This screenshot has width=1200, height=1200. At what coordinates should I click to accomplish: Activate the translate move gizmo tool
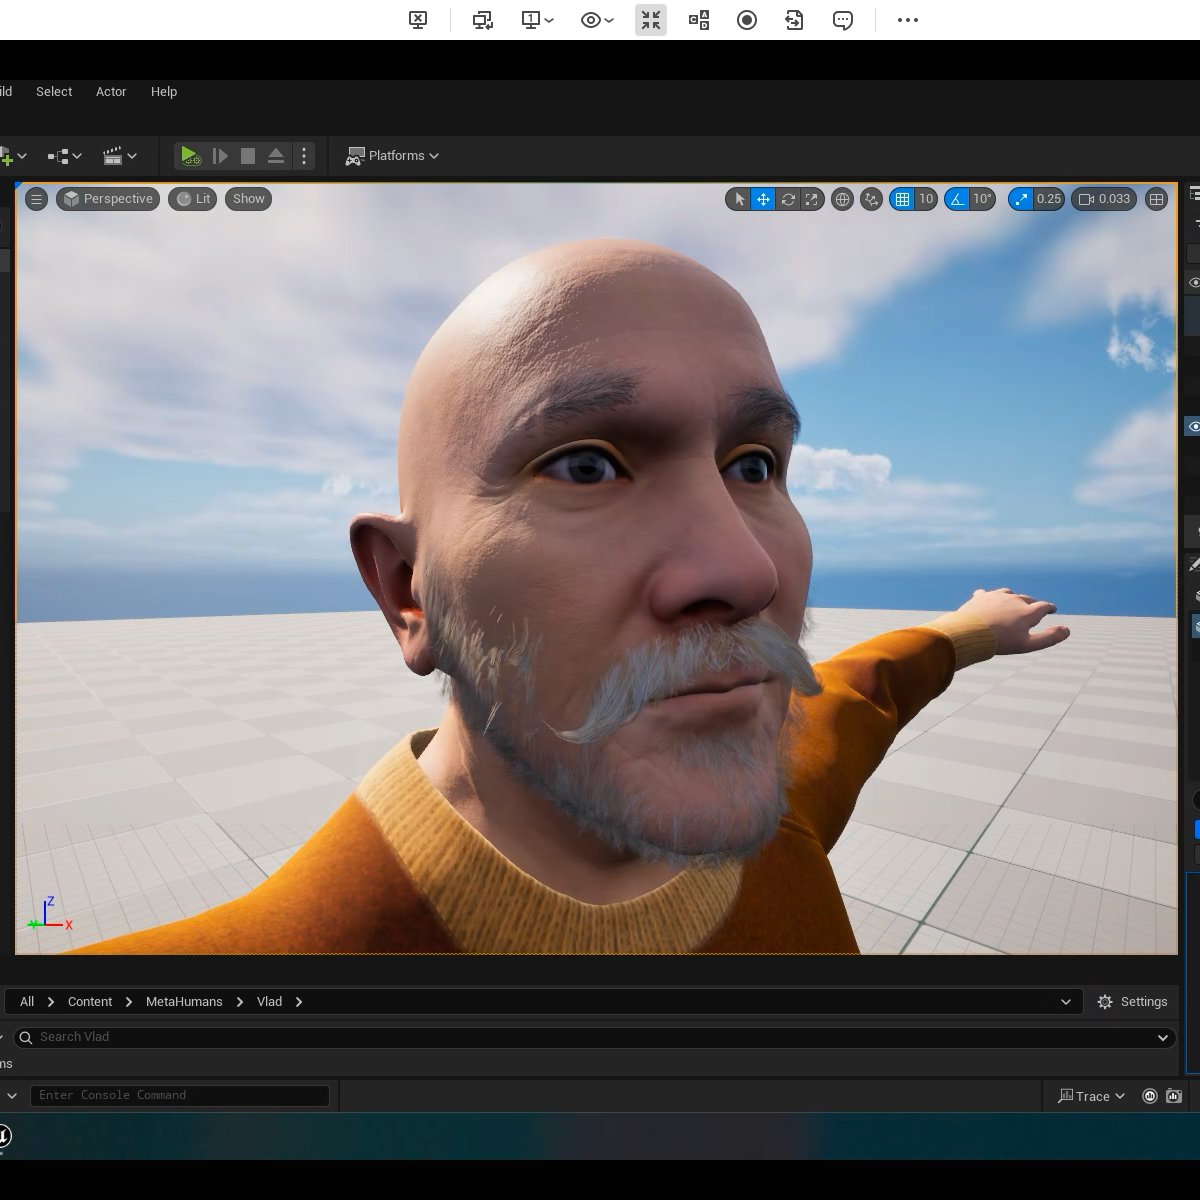point(763,199)
